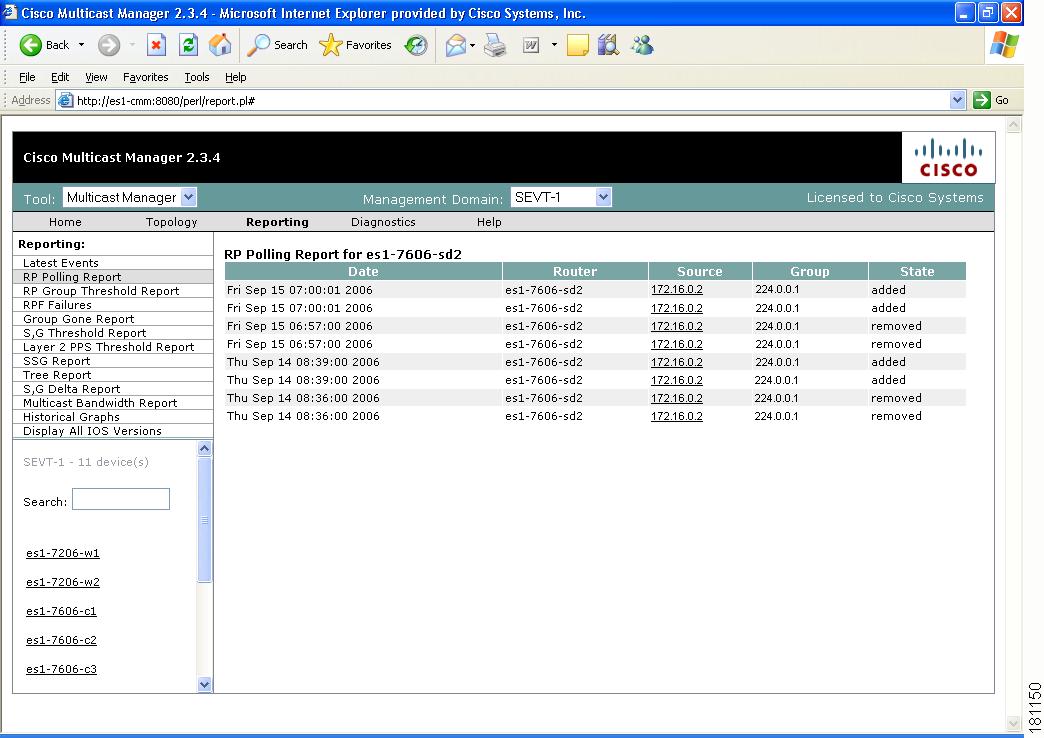Open RPF Failures report
This screenshot has width=1044, height=738.
tap(57, 305)
